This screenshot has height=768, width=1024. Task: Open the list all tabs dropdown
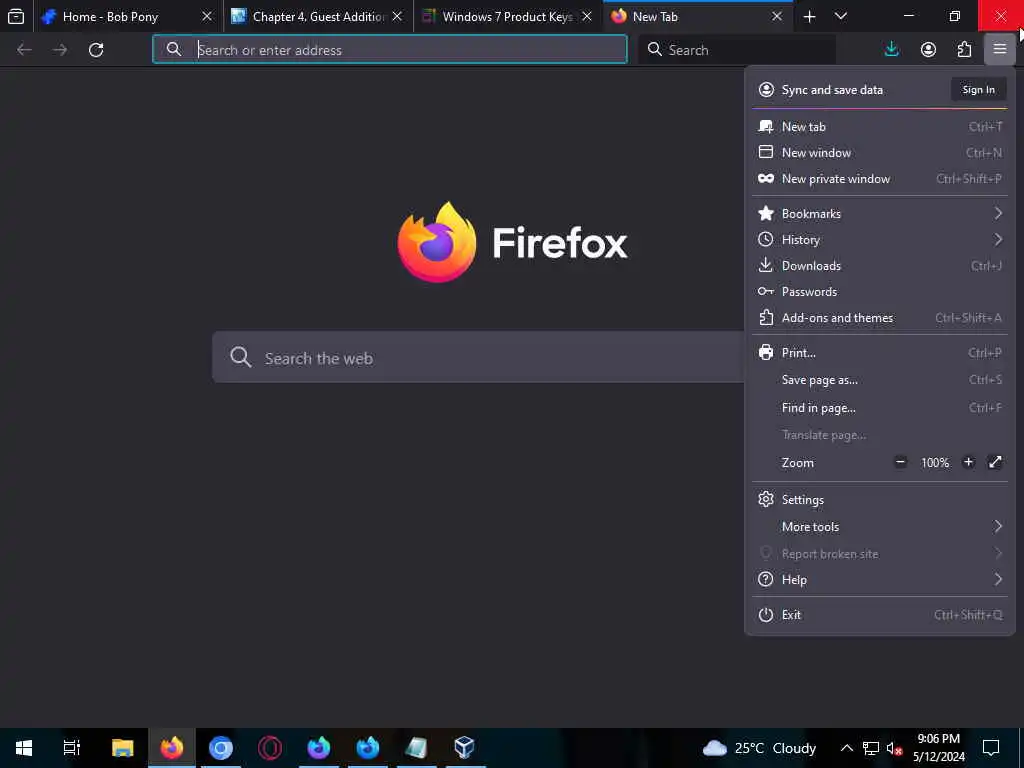(841, 16)
